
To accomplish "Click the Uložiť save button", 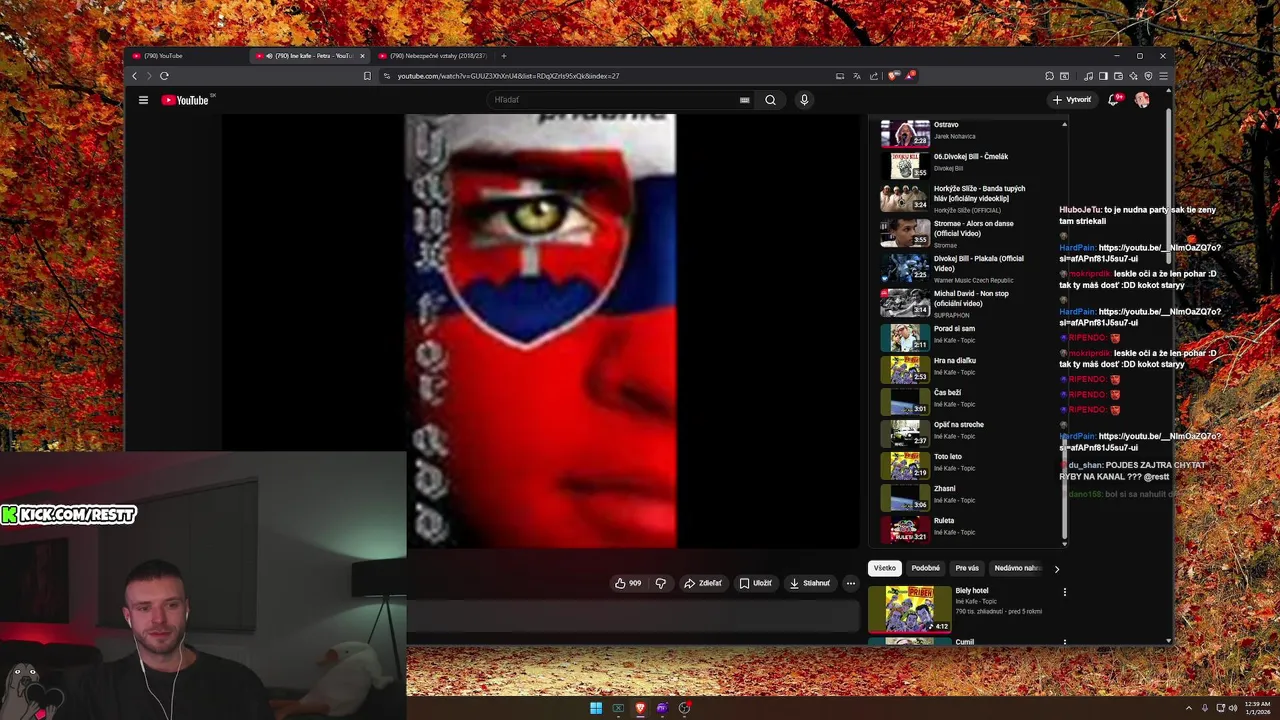I will pyautogui.click(x=755, y=583).
